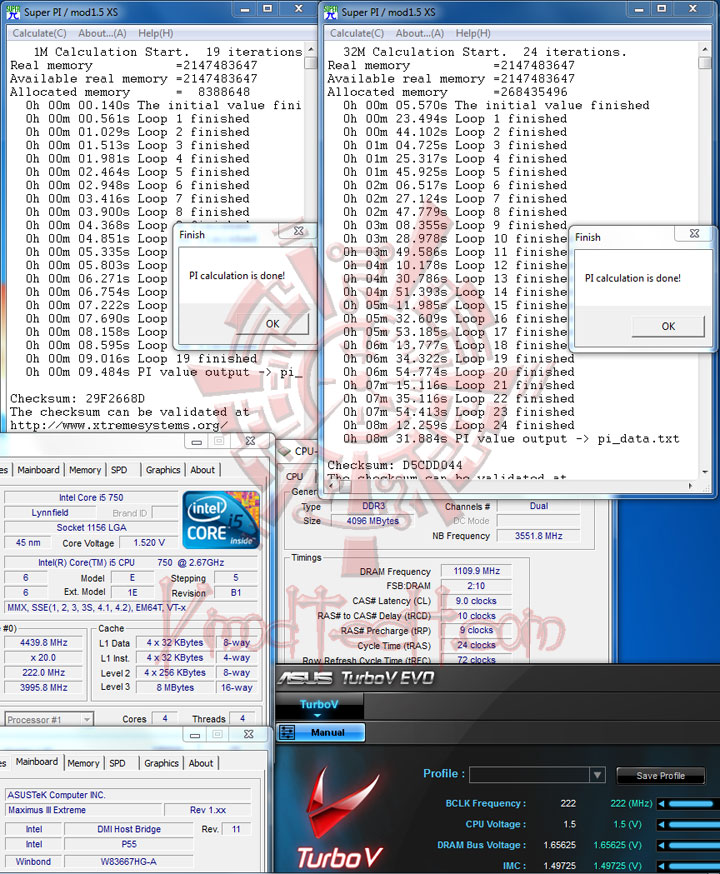The height and width of the screenshot is (874, 720).
Task: Open the Profile dropdown in TurboV EVO
Action: pyautogui.click(x=597, y=775)
